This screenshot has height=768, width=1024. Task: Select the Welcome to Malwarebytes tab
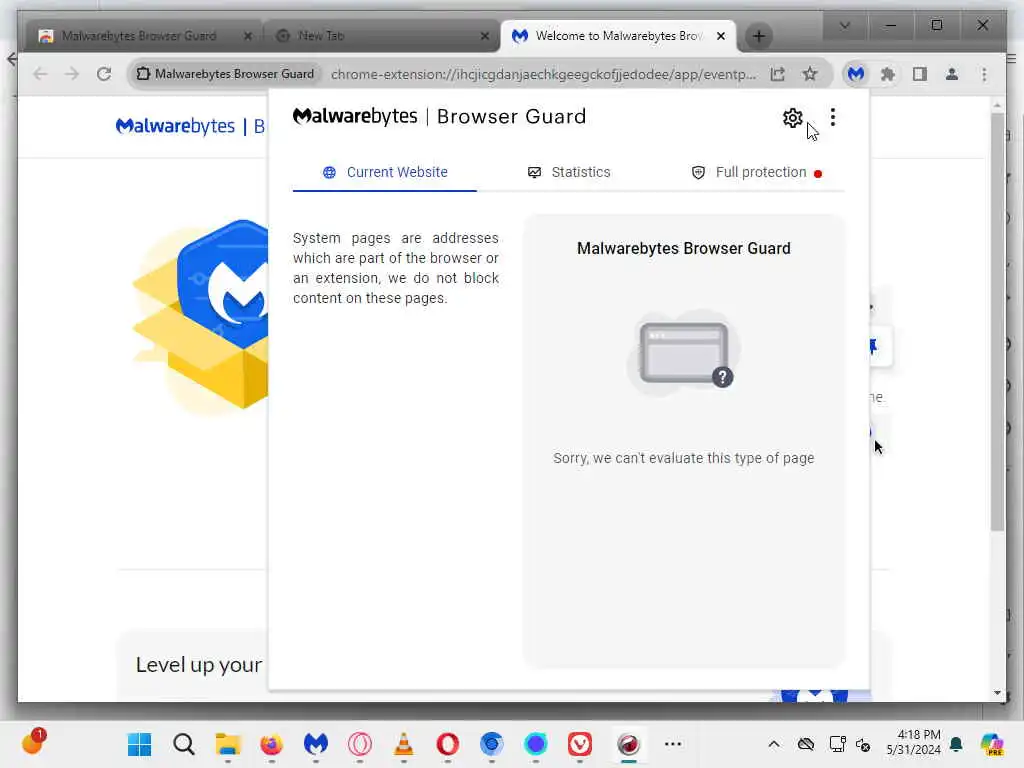click(x=617, y=36)
